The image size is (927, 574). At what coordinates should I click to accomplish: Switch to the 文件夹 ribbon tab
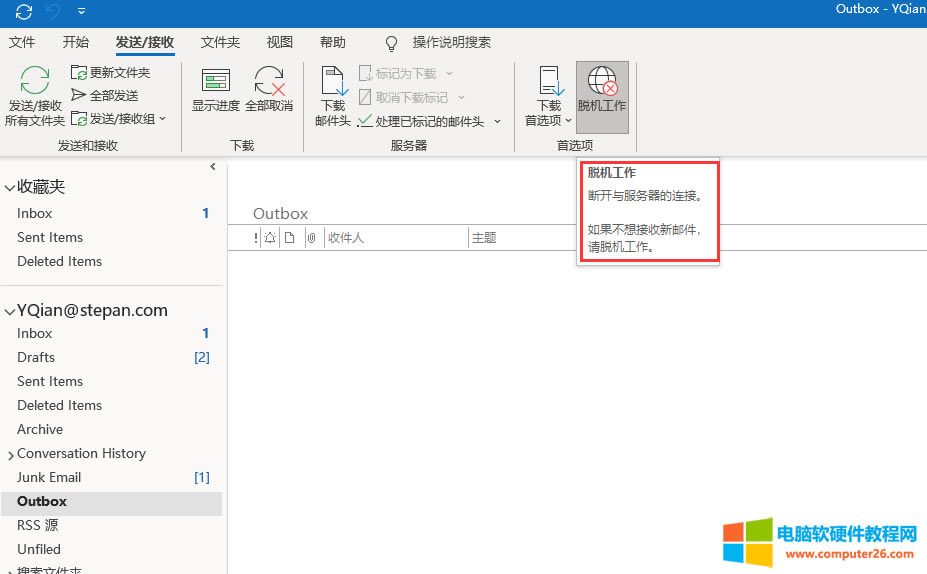click(220, 42)
